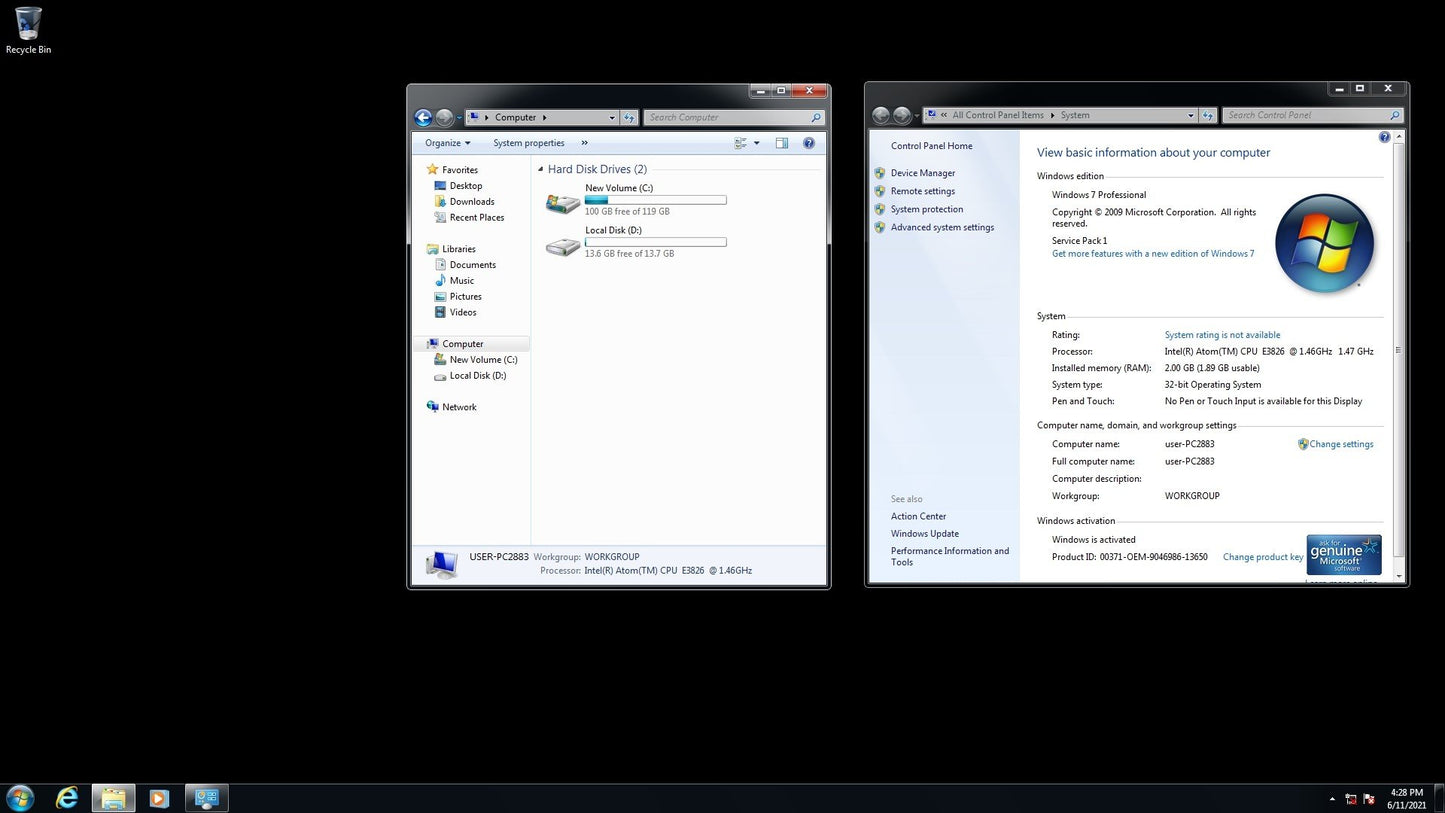Change view using the view icon button
Image resolution: width=1445 pixels, height=813 pixels.
[741, 143]
